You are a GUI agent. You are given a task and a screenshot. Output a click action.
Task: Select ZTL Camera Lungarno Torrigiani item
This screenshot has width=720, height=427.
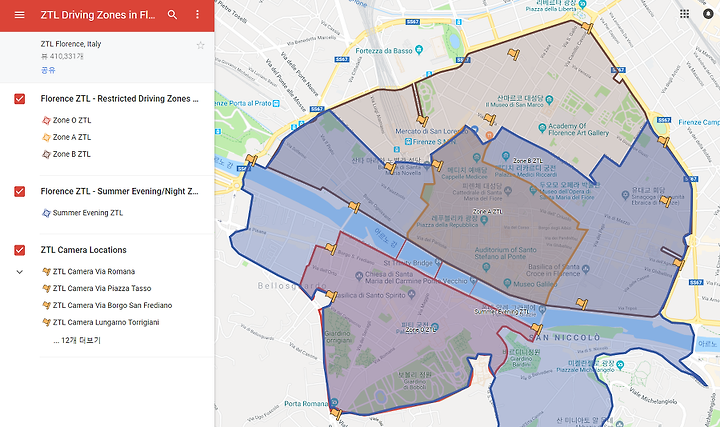(106, 322)
